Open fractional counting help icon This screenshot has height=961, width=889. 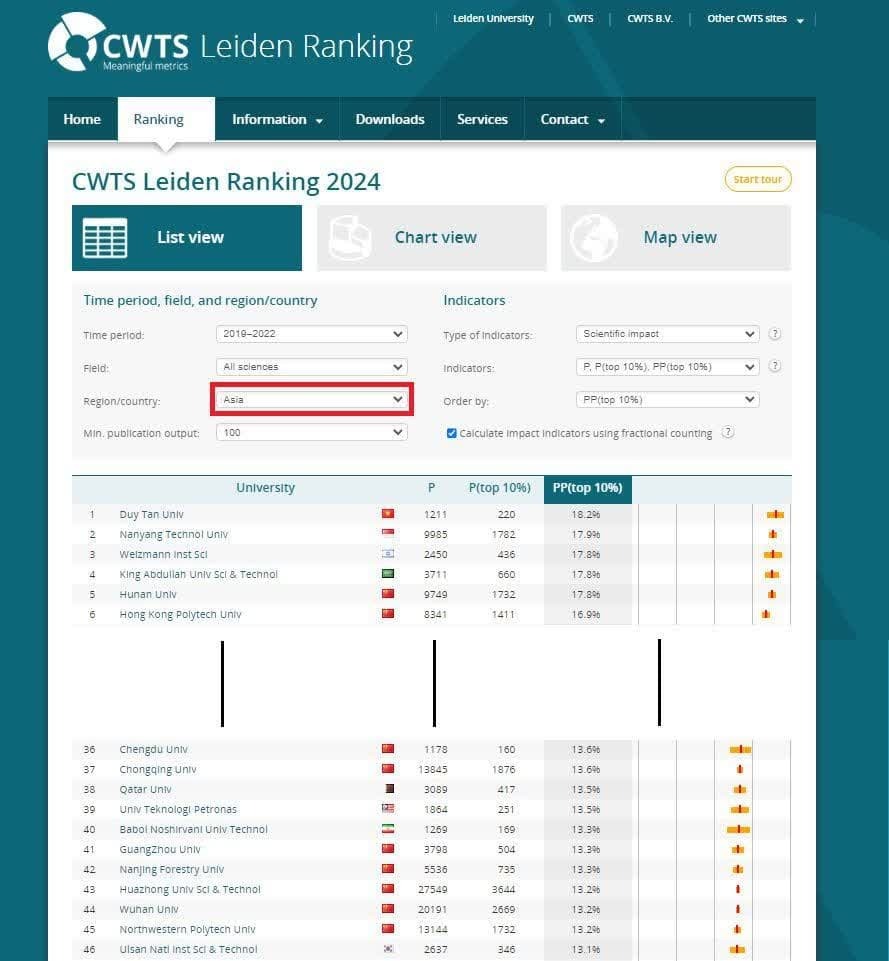[728, 433]
